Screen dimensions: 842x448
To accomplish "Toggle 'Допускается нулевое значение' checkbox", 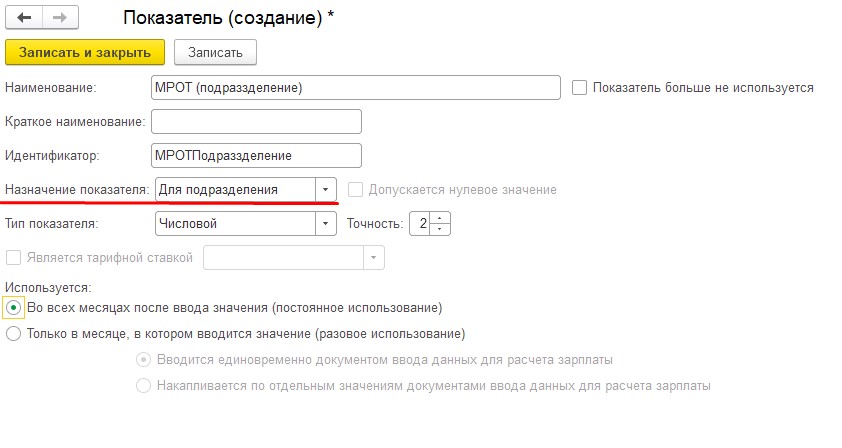I will pyautogui.click(x=355, y=190).
